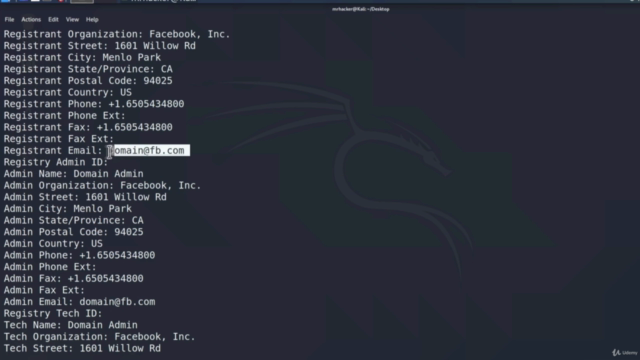Screen dimensions: 640x360
Task: Click the Registrant Phone: +1.6505434800 line
Action: click(x=94, y=104)
